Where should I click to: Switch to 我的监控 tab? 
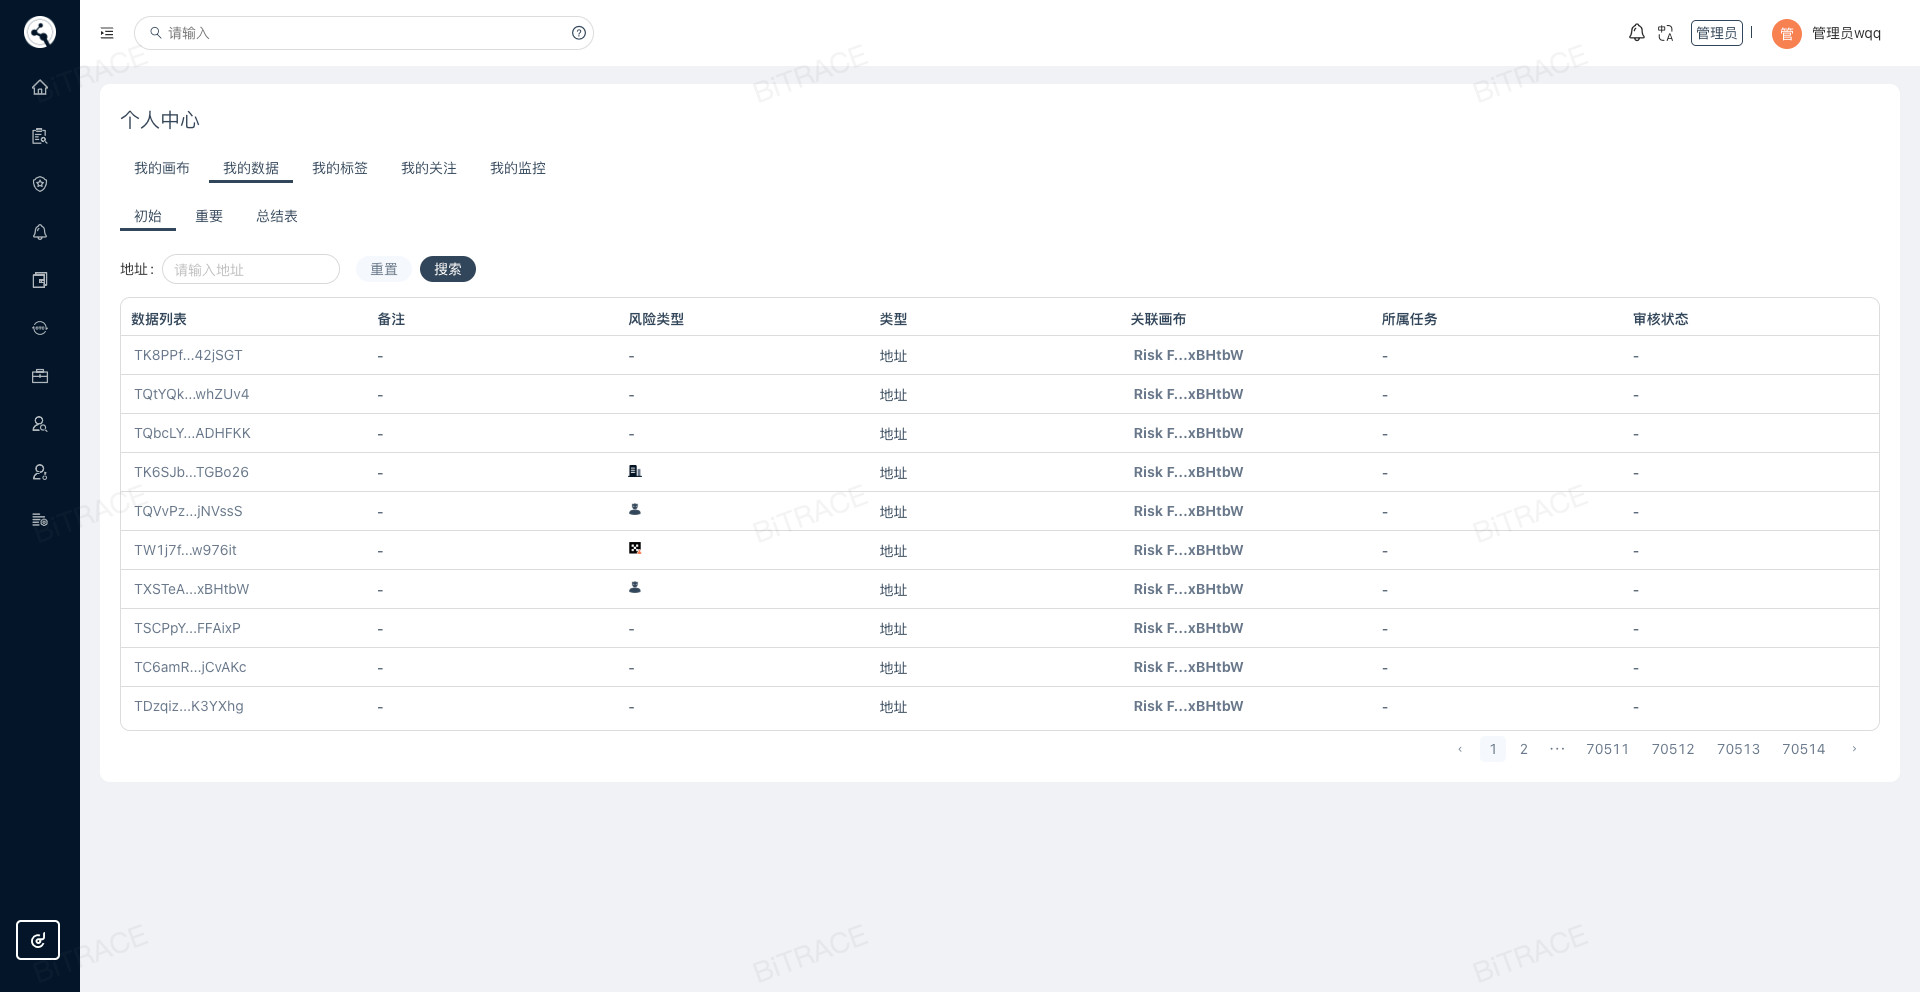click(x=518, y=168)
